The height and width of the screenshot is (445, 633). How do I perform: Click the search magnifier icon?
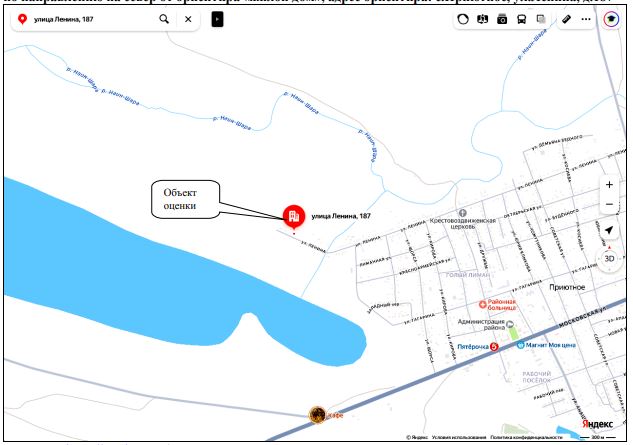(x=164, y=19)
